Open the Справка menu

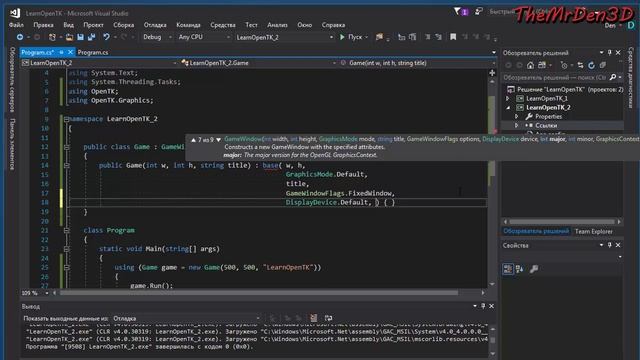pos(333,25)
